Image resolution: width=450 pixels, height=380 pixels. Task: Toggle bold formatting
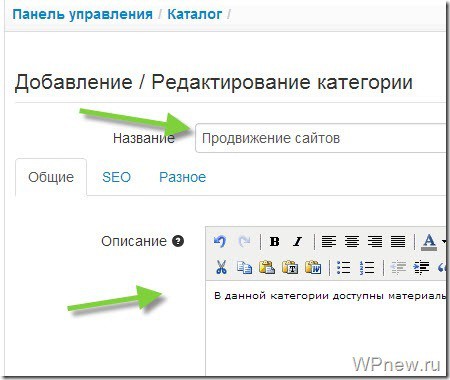pyautogui.click(x=274, y=241)
